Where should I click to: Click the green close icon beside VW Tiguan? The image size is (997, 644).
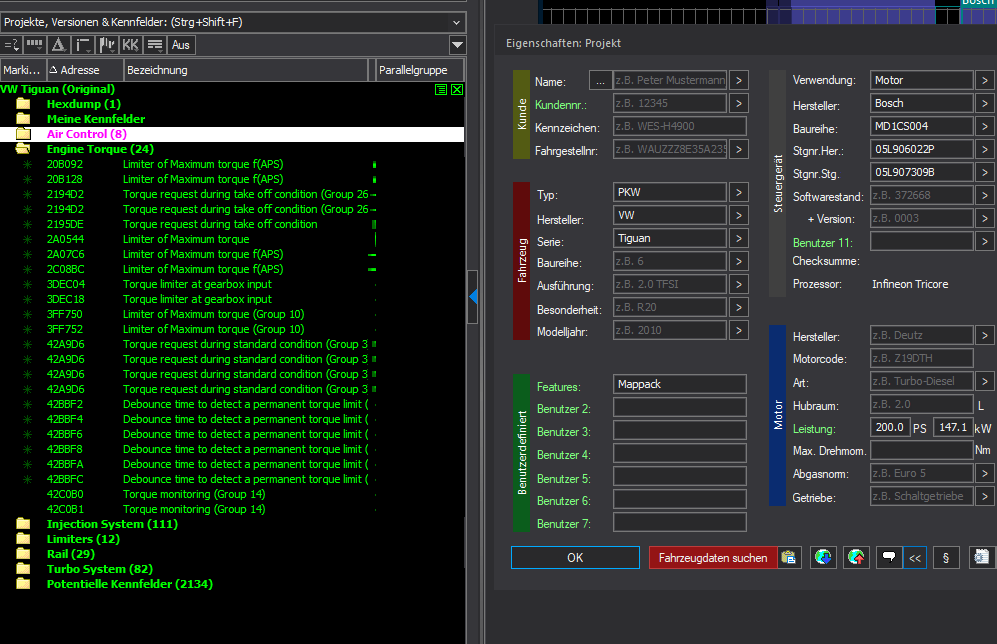click(457, 90)
